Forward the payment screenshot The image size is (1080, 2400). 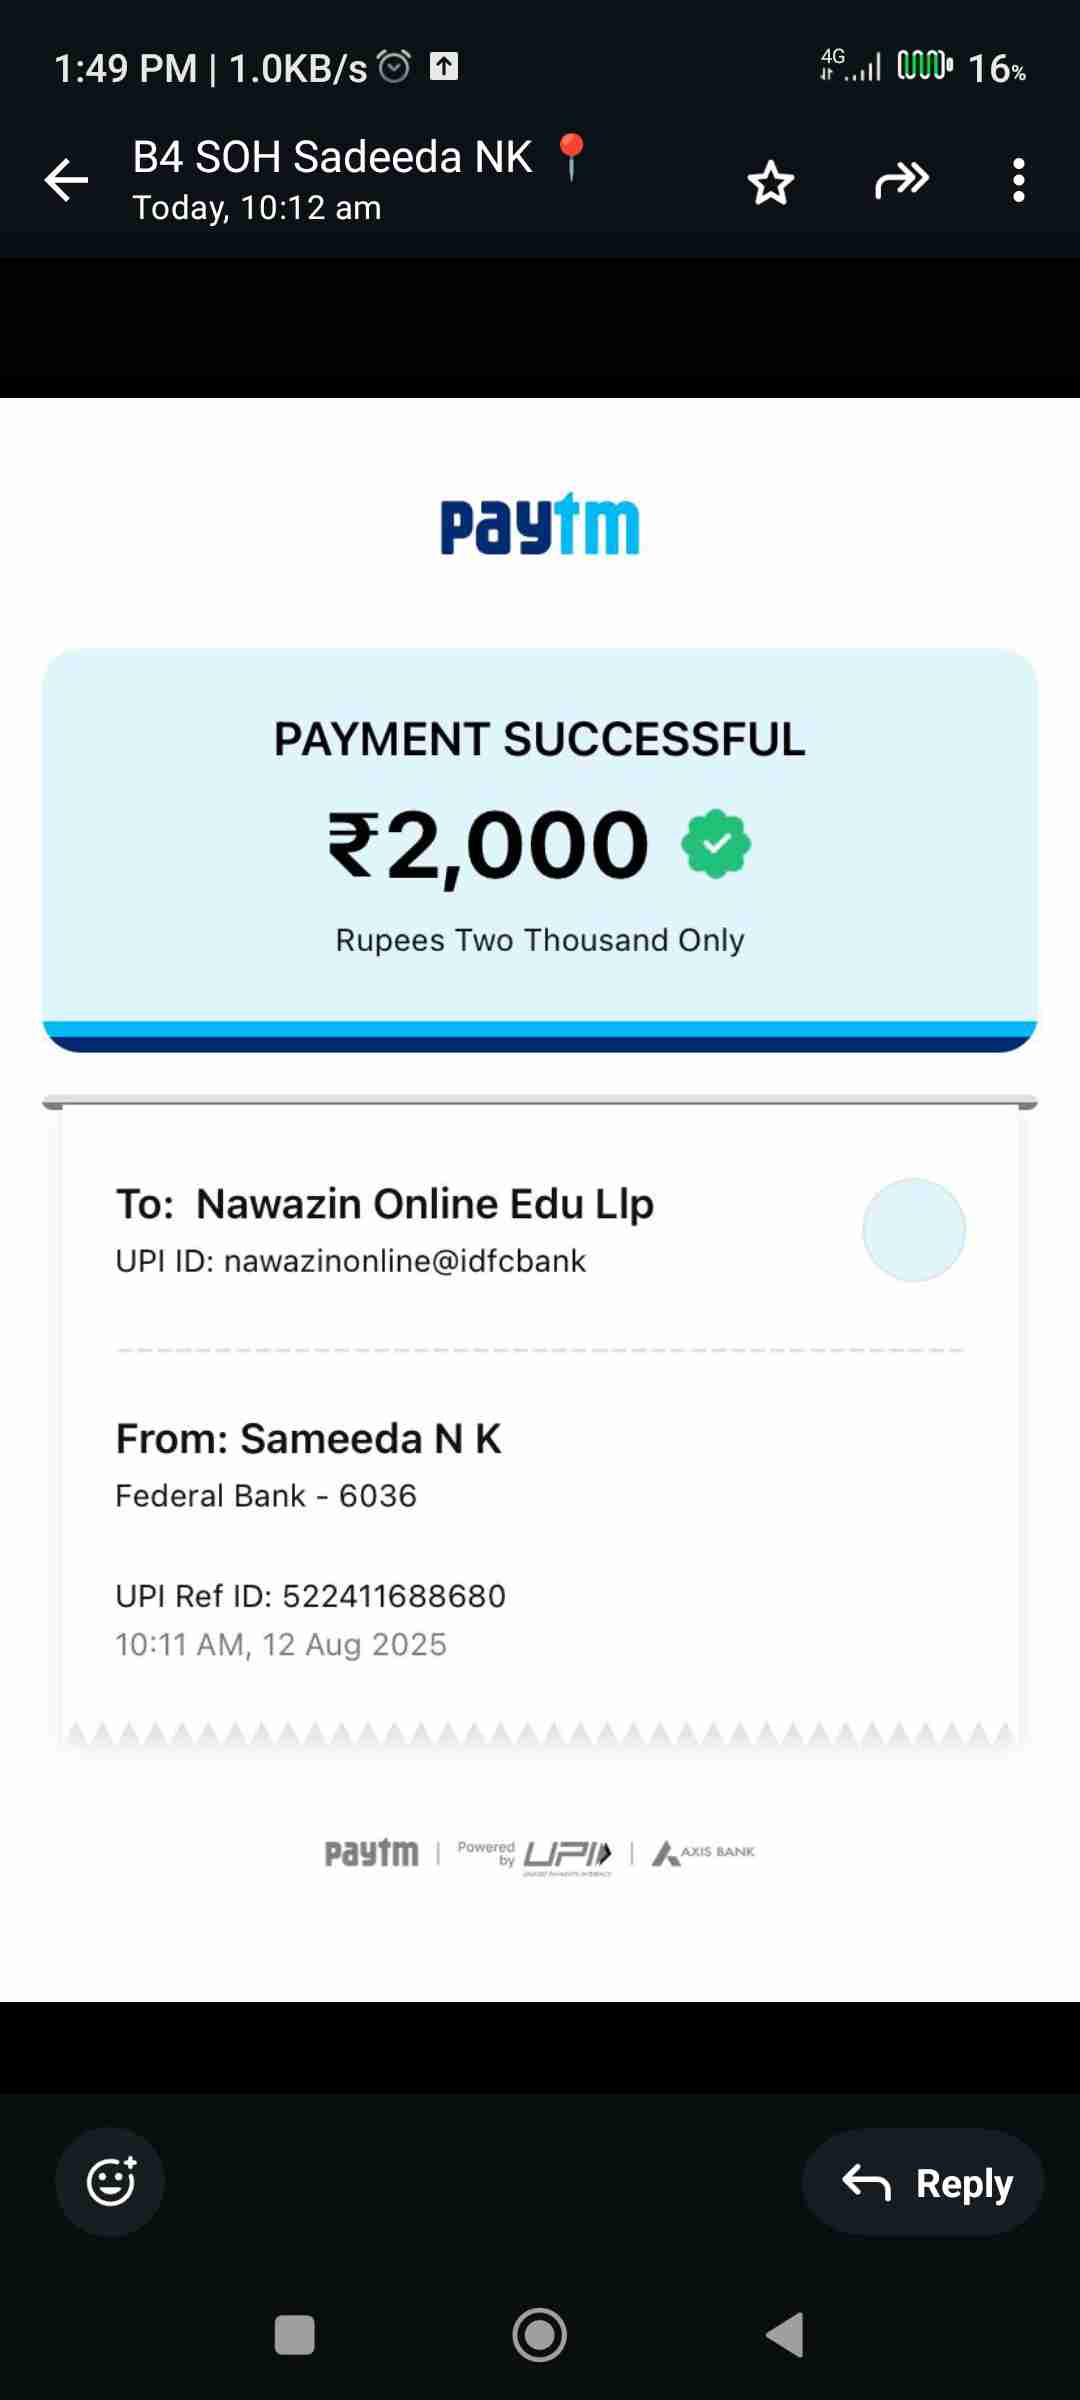click(x=901, y=181)
